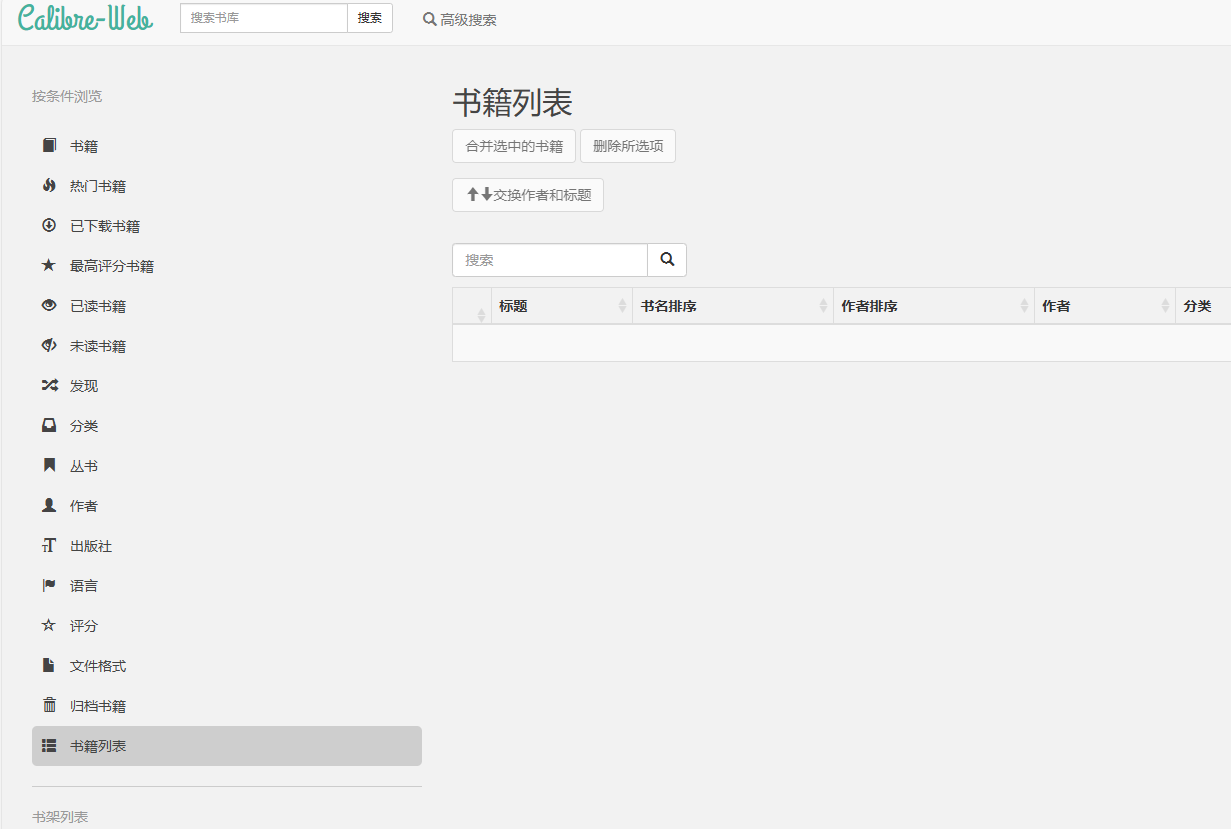
Task: Click the 合并选中的书籍 button
Action: [x=514, y=146]
